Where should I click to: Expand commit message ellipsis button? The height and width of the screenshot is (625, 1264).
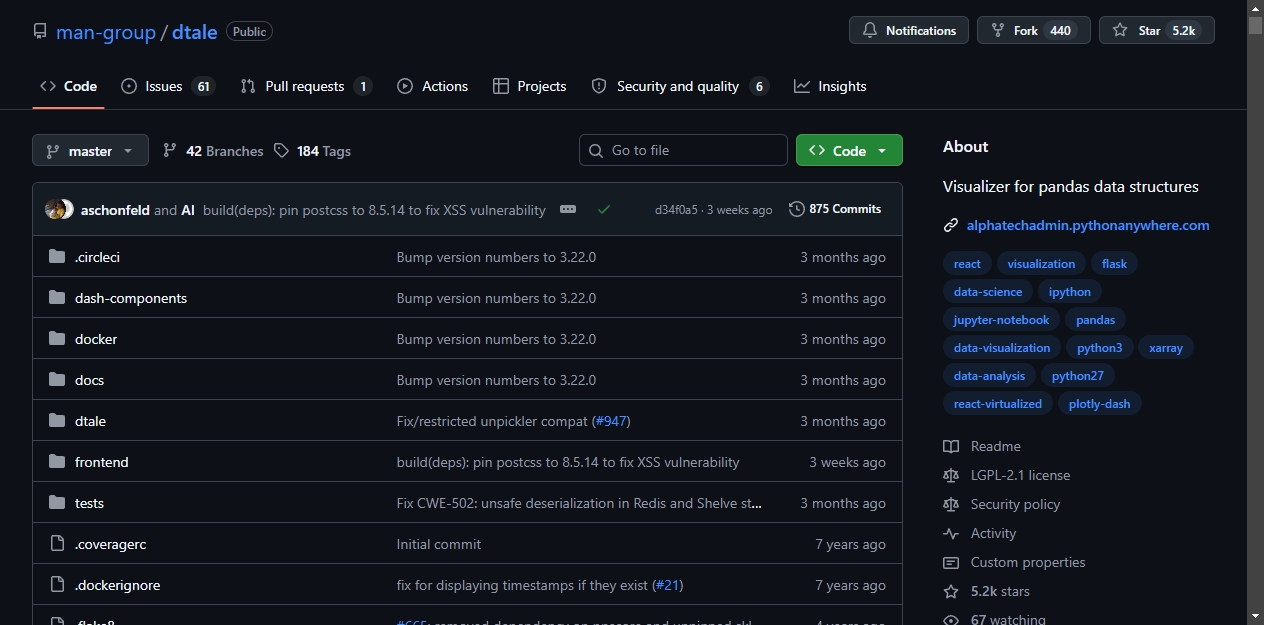pos(568,209)
